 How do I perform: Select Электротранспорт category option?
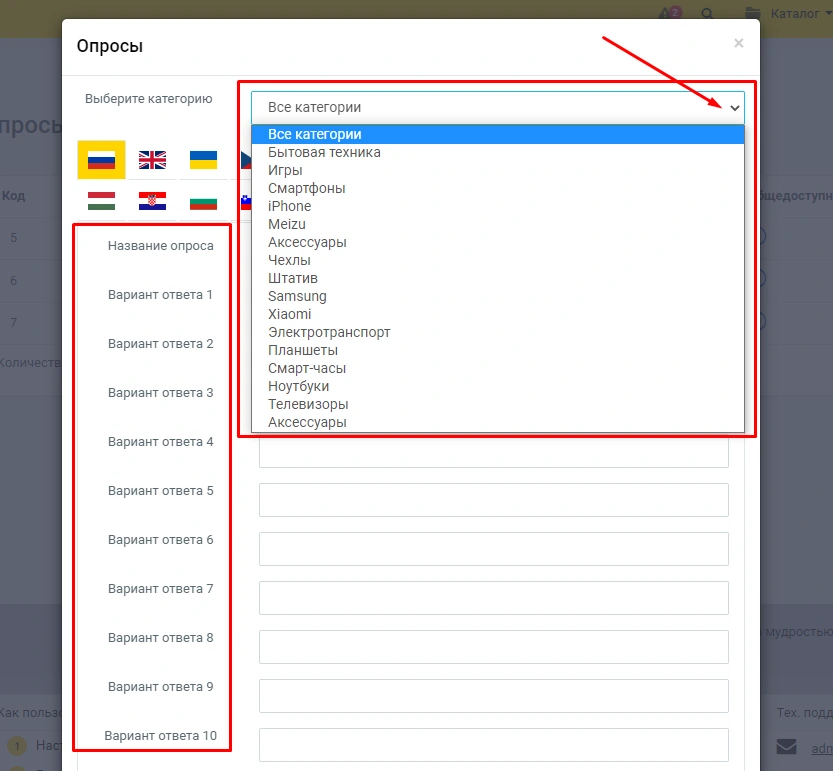point(329,332)
